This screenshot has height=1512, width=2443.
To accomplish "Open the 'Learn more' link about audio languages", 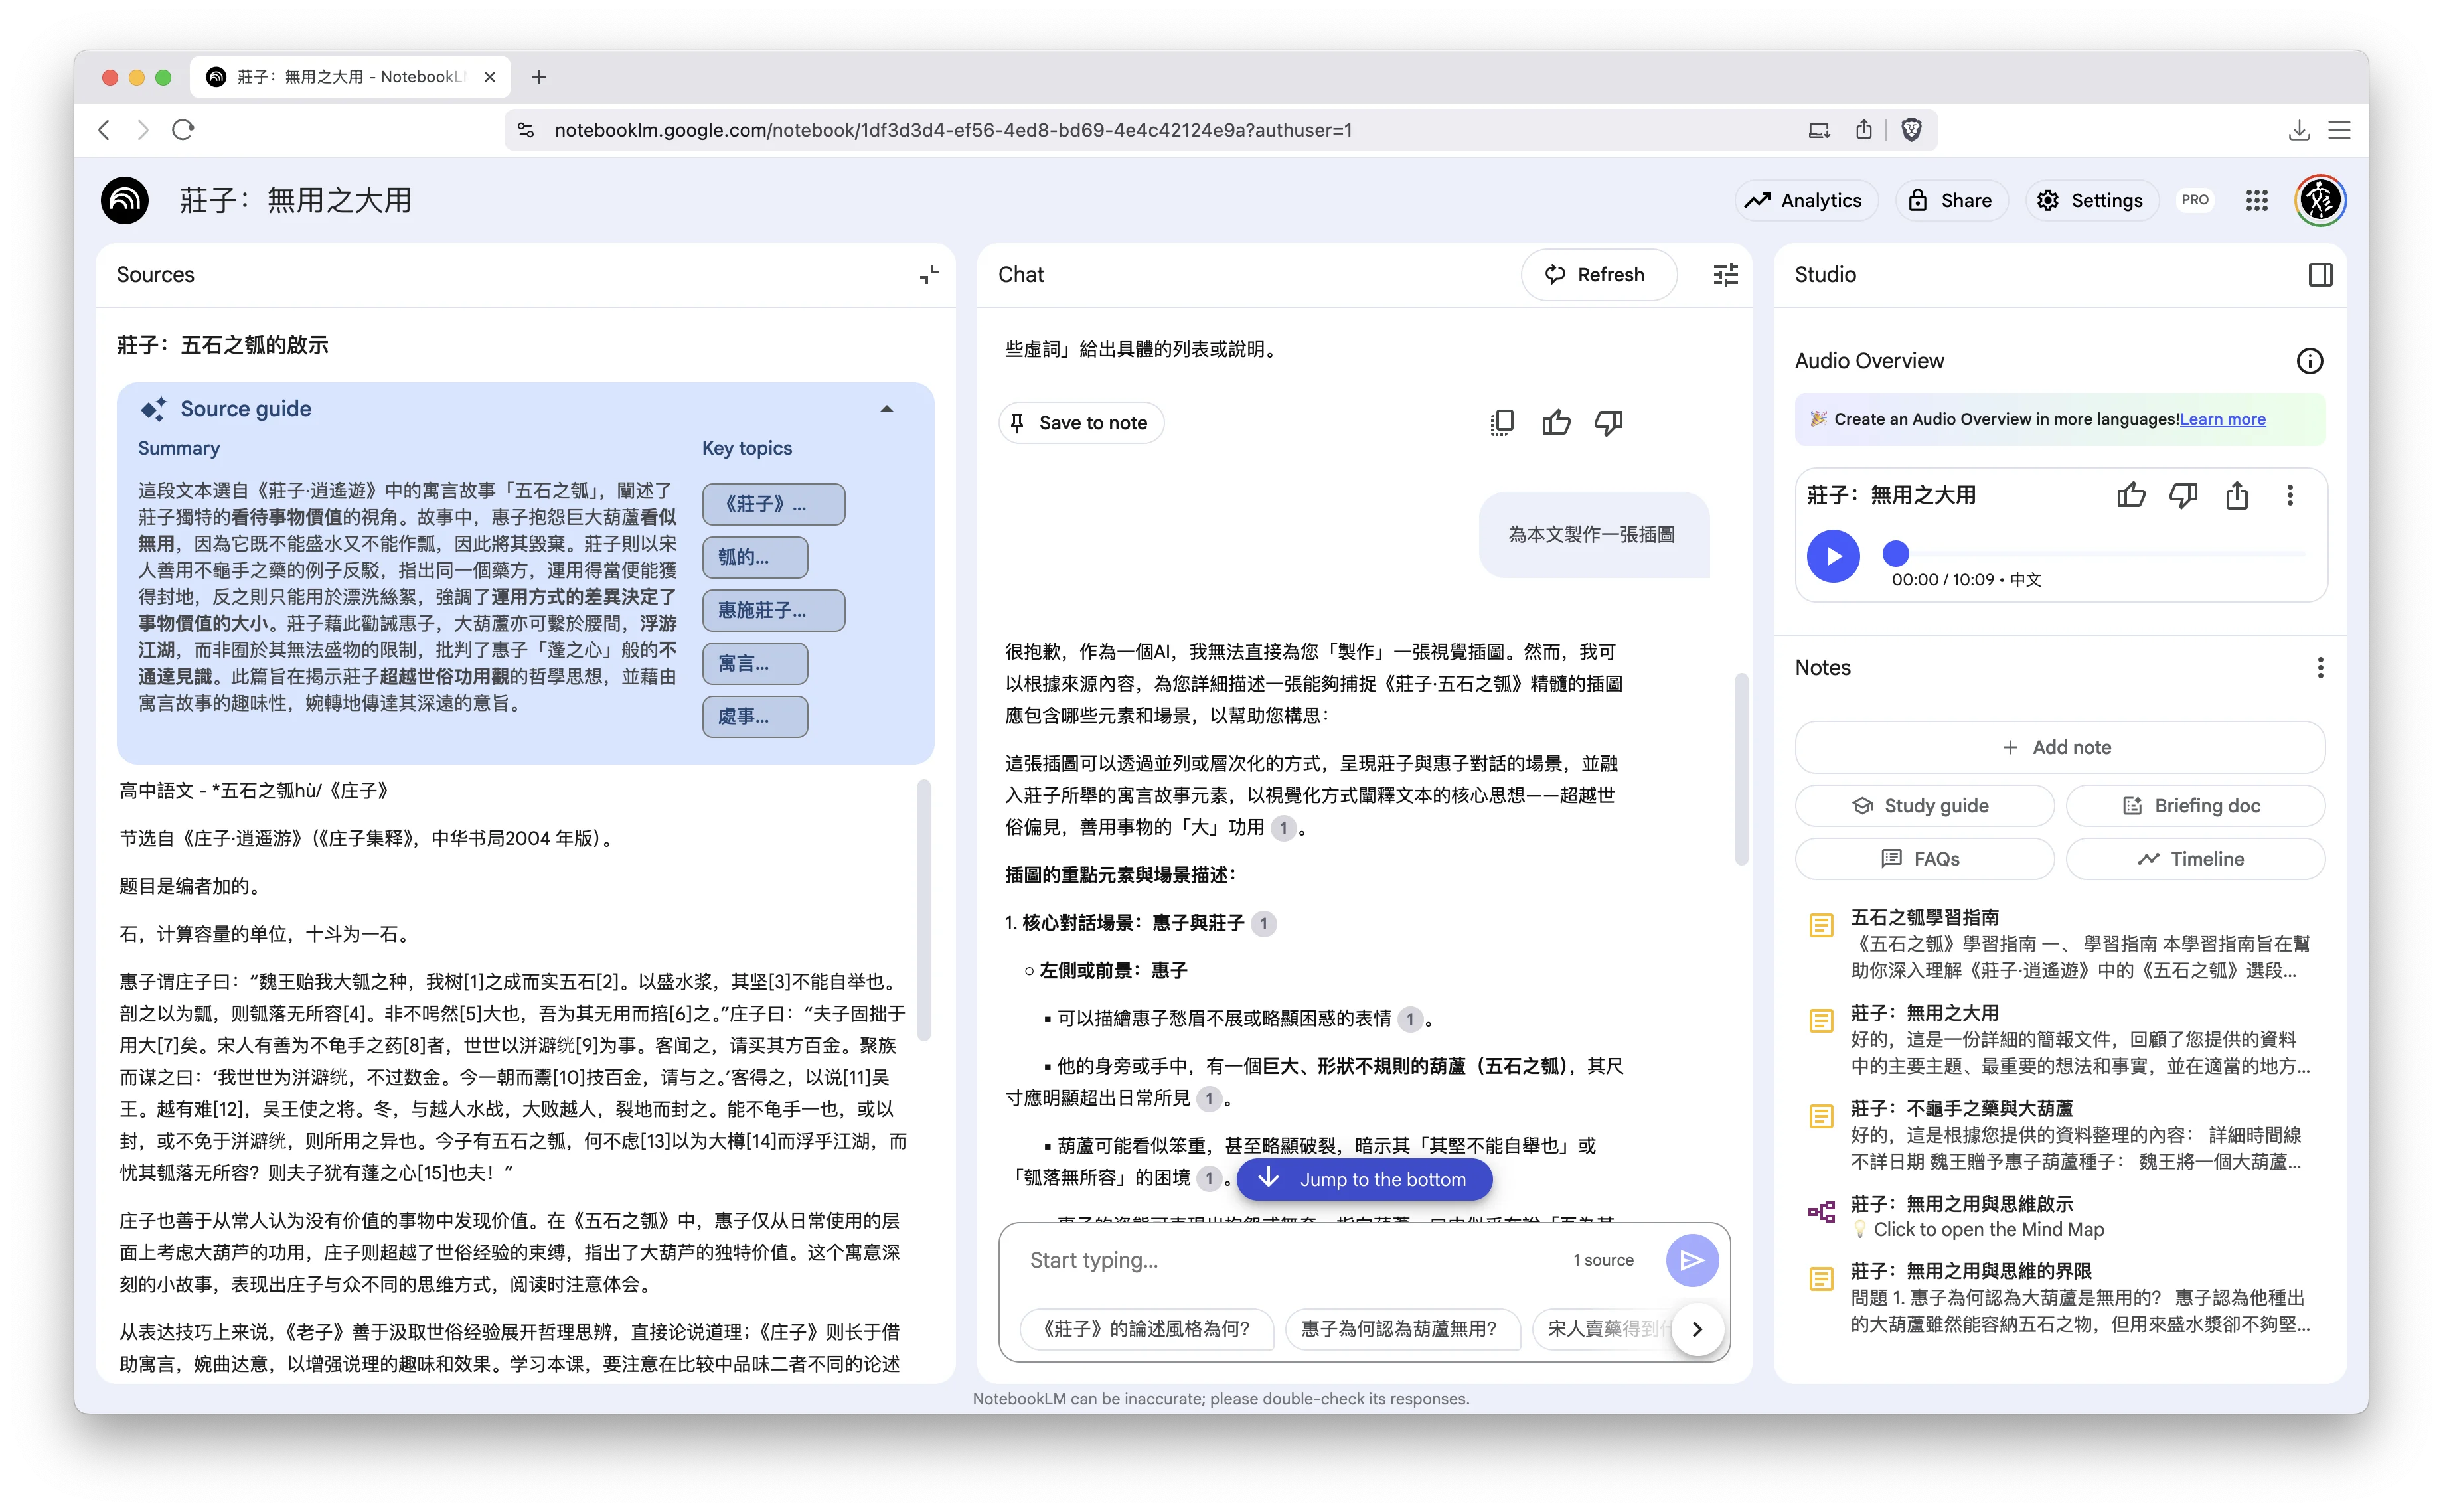I will (2222, 418).
